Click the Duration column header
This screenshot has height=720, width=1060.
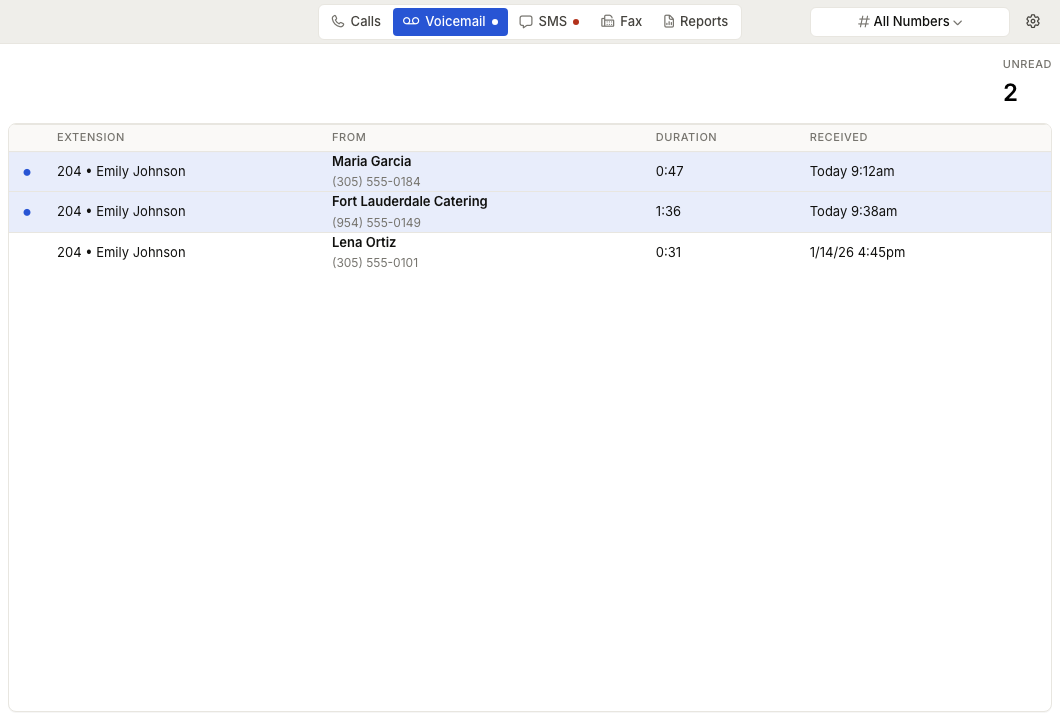(x=686, y=137)
